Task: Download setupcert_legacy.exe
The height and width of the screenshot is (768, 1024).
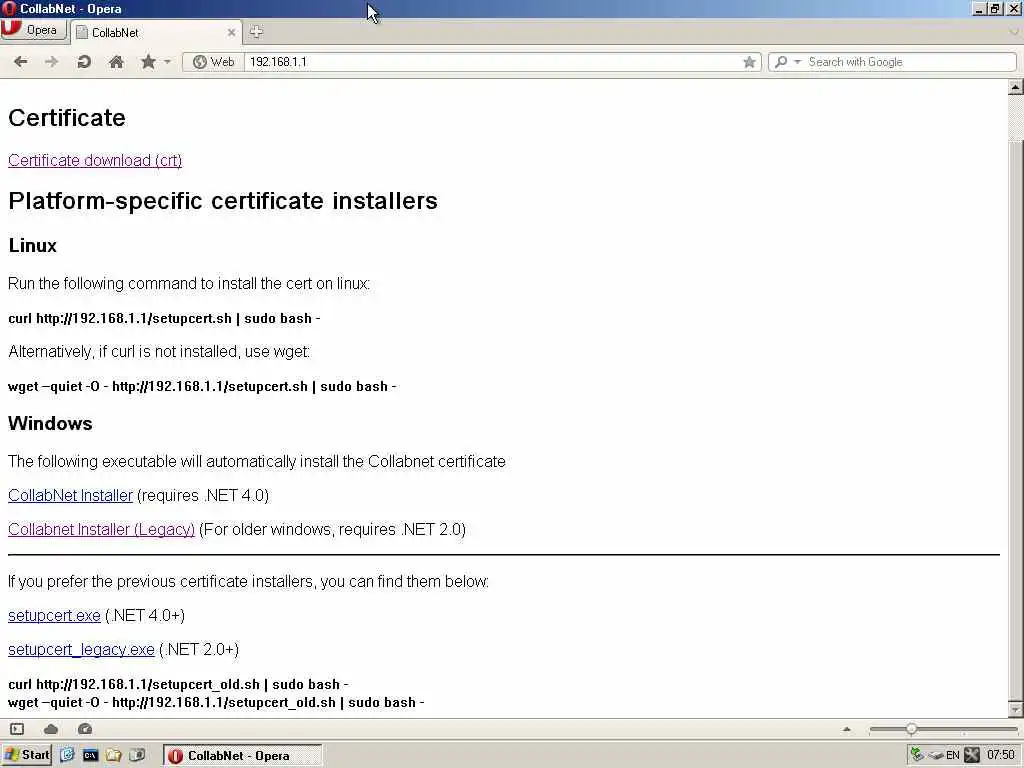Action: (x=81, y=650)
